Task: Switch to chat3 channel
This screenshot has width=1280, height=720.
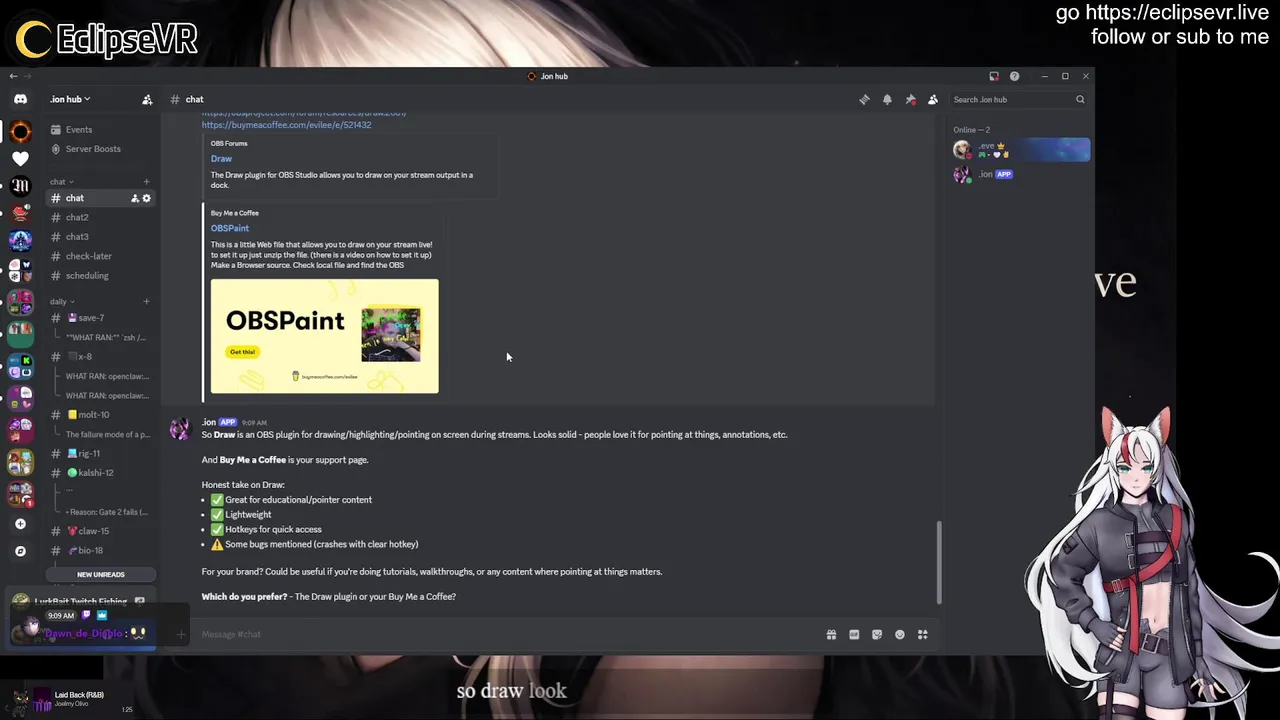Action: [99, 237]
